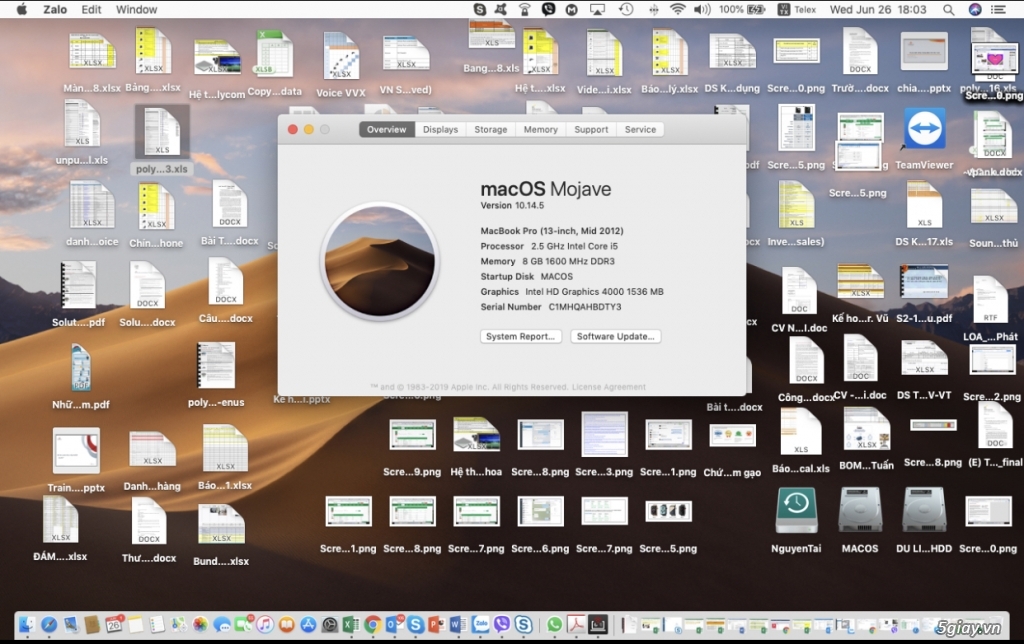Switch to the Displays tab
This screenshot has width=1024, height=644.
point(440,129)
